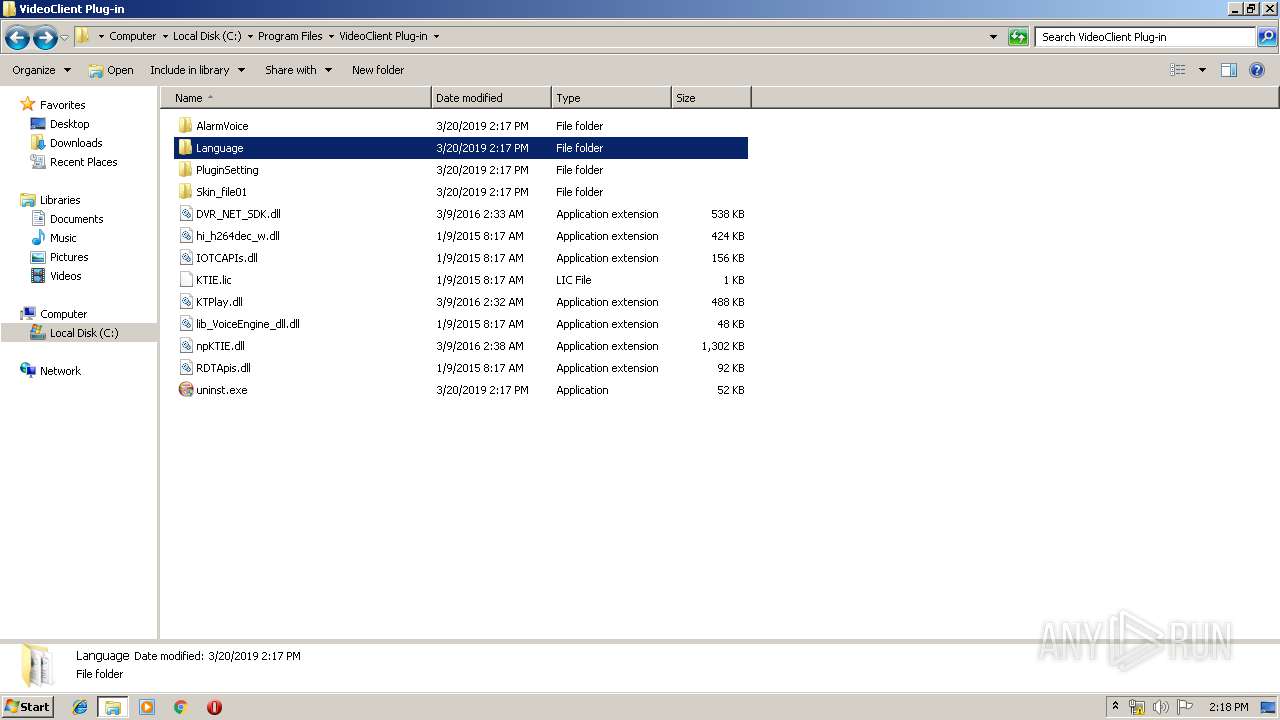Click the network tray icon
The image size is (1280, 720).
click(1137, 707)
